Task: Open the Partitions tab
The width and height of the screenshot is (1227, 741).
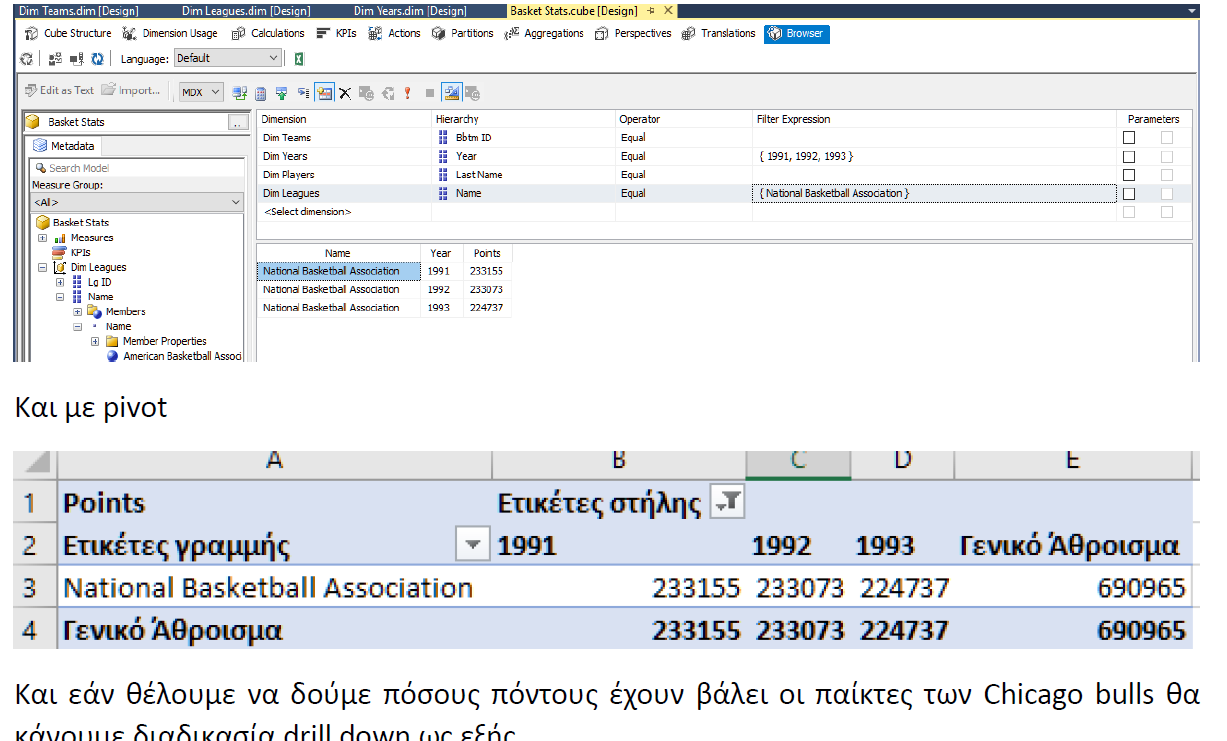Action: tap(462, 33)
